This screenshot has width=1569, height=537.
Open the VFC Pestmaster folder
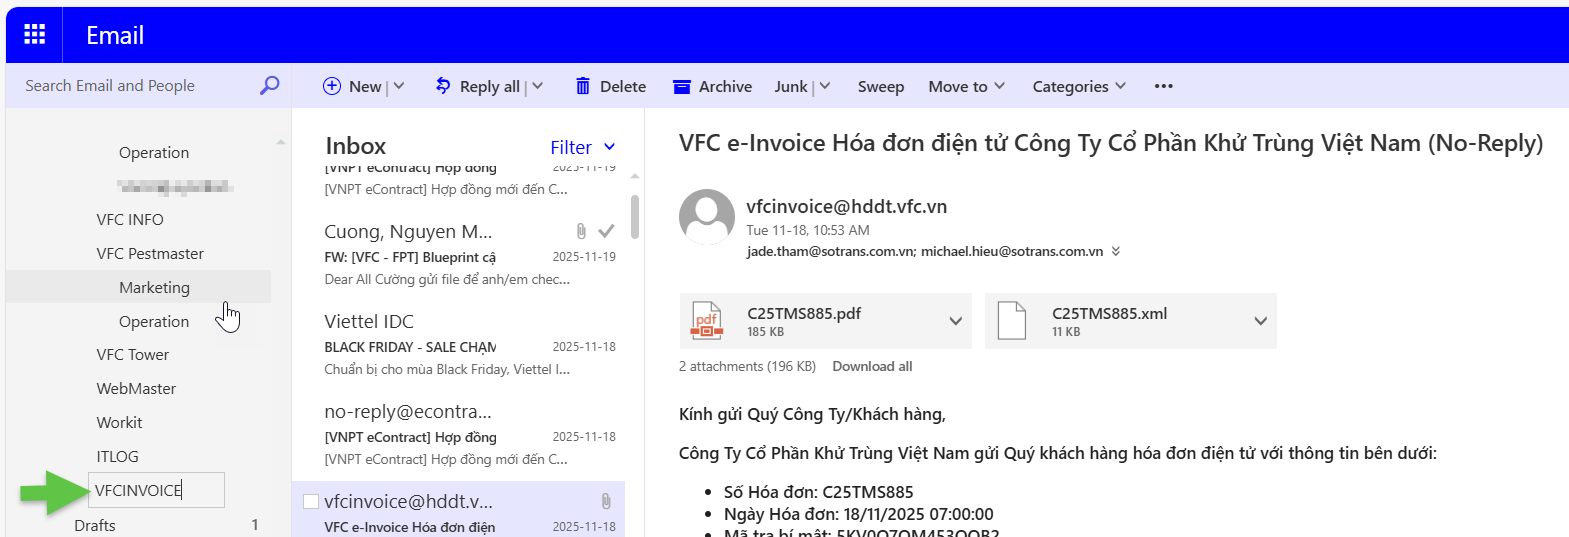tap(150, 253)
